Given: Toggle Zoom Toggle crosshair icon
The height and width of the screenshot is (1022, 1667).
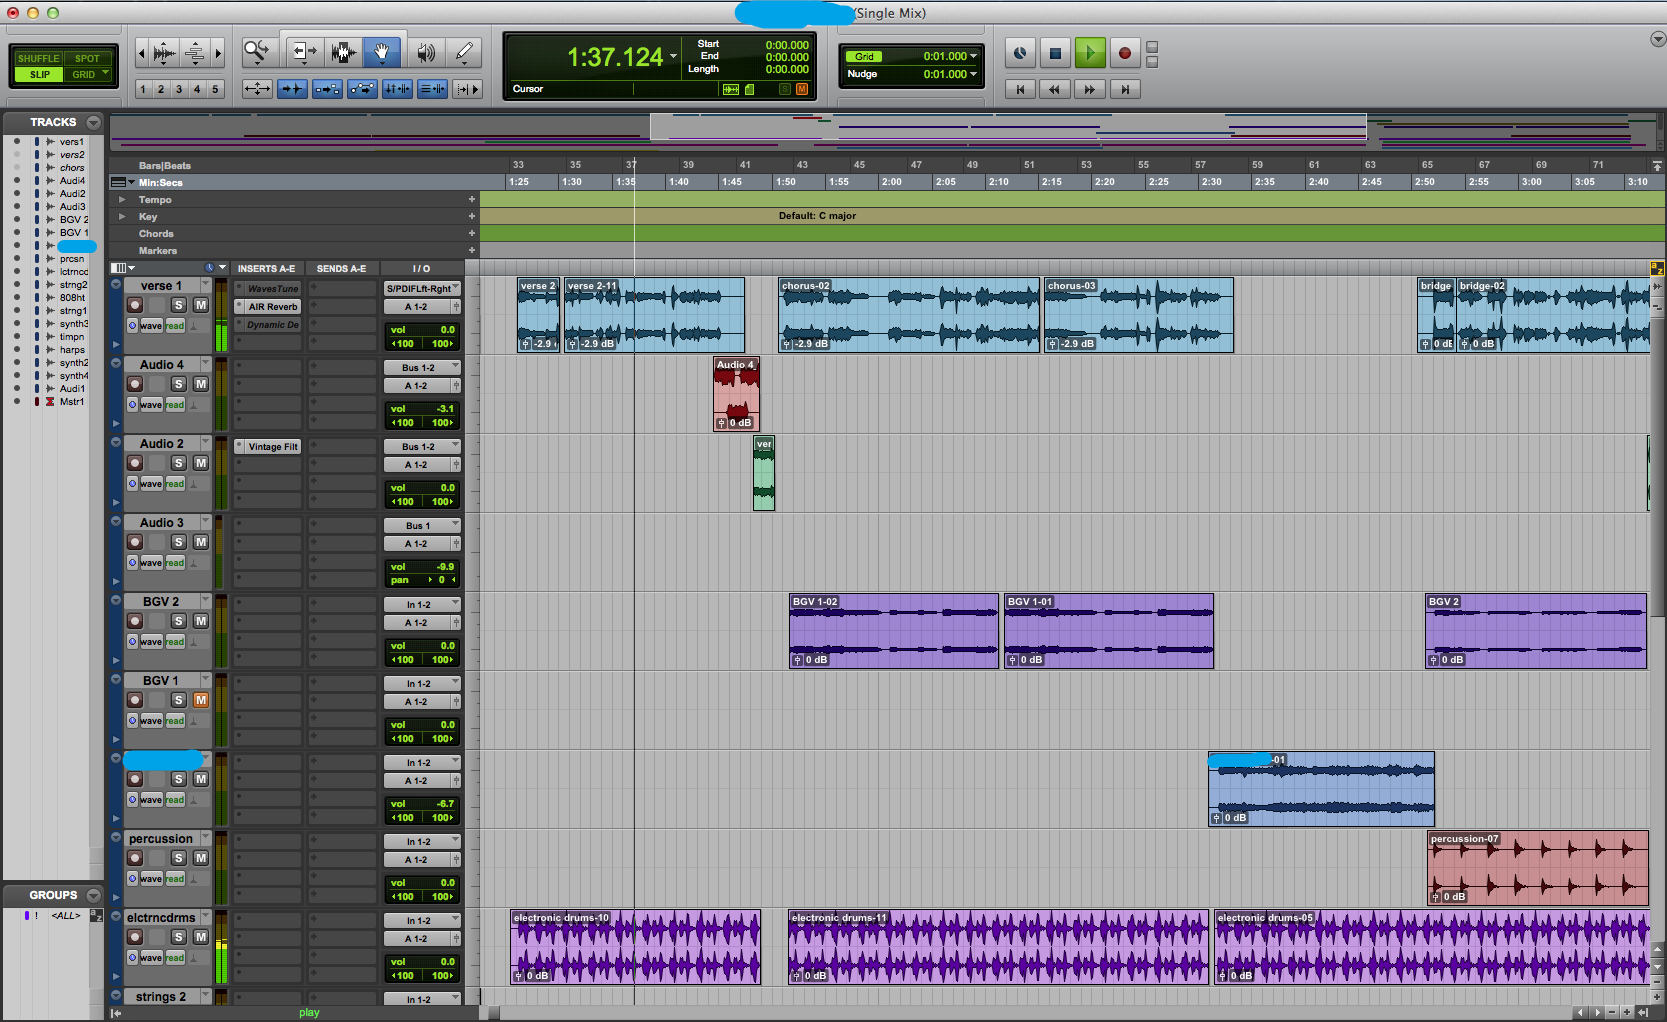Looking at the screenshot, I should click(257, 89).
